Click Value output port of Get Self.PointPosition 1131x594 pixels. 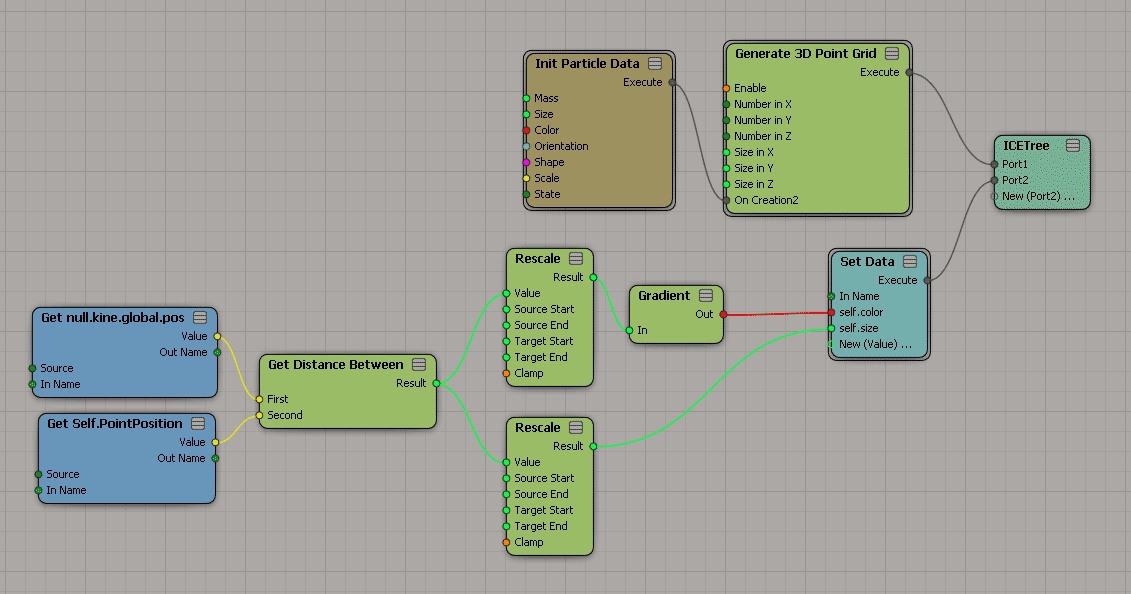(x=215, y=443)
